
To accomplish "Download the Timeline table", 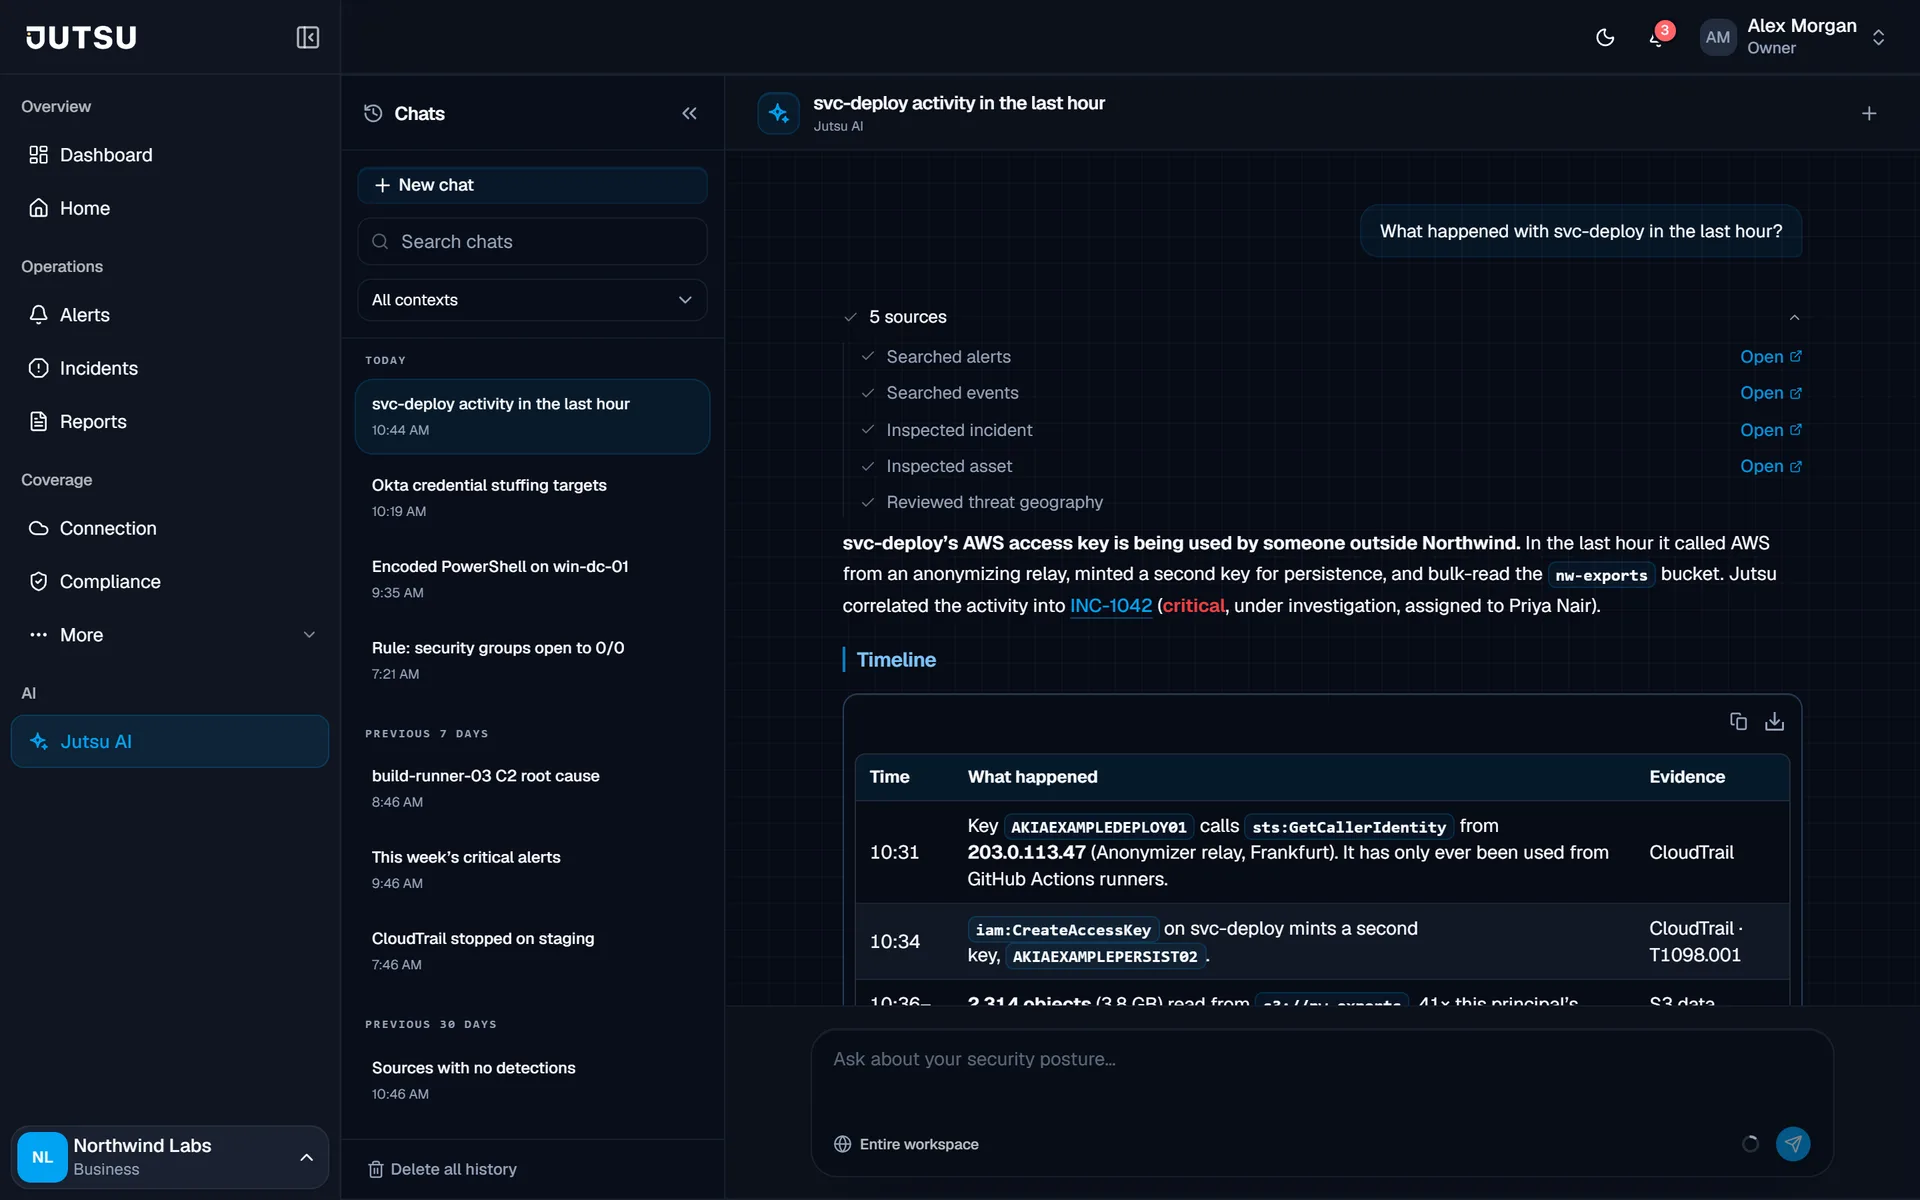I will click(1774, 721).
